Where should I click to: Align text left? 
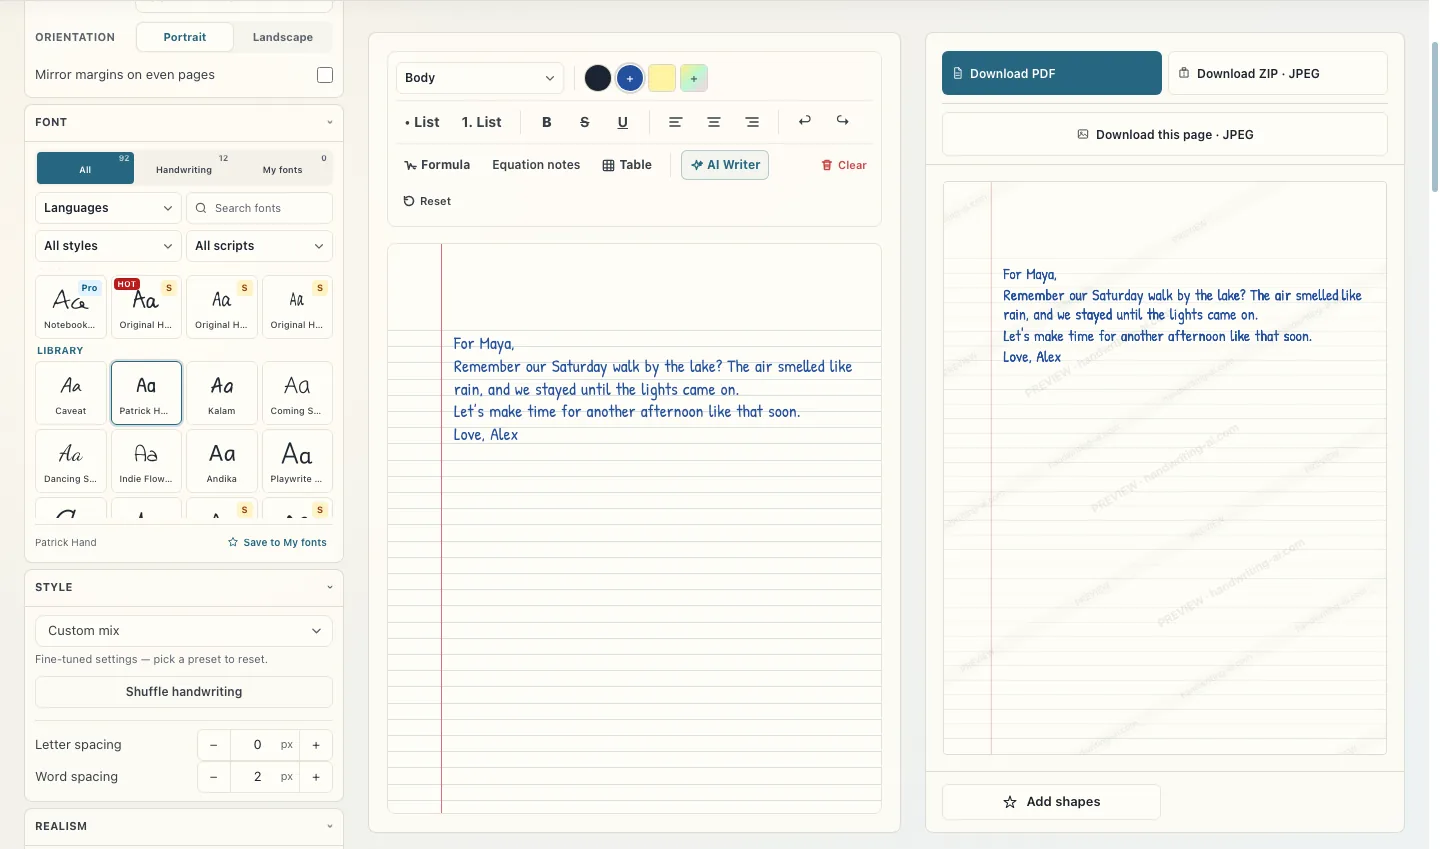[676, 122]
